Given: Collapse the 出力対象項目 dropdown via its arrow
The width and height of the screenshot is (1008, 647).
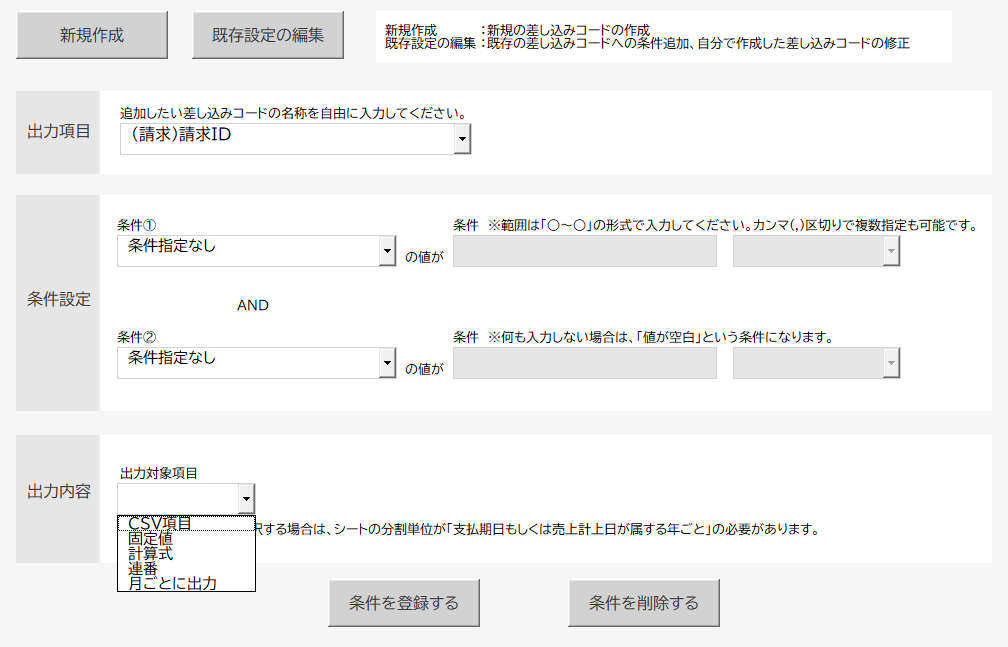Looking at the screenshot, I should point(246,498).
